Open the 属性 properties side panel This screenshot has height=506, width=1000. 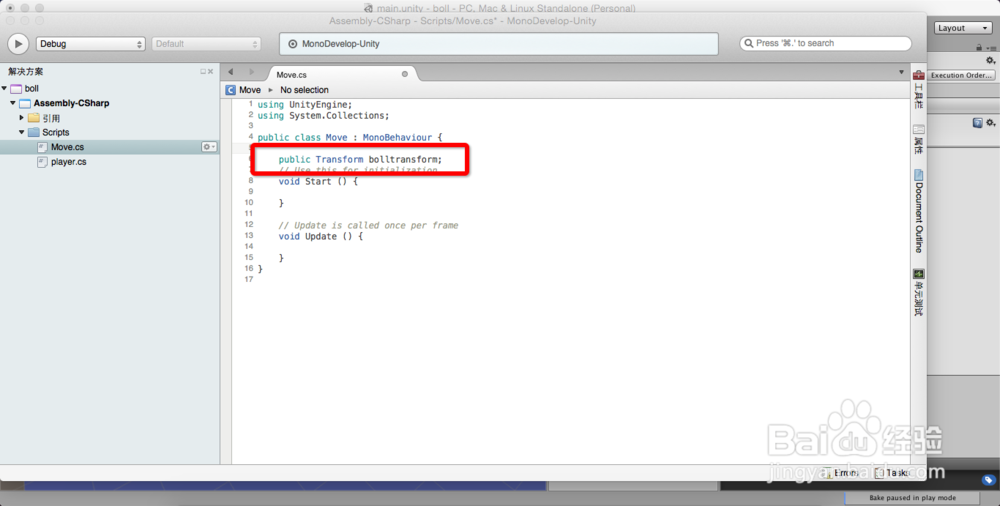tap(918, 140)
